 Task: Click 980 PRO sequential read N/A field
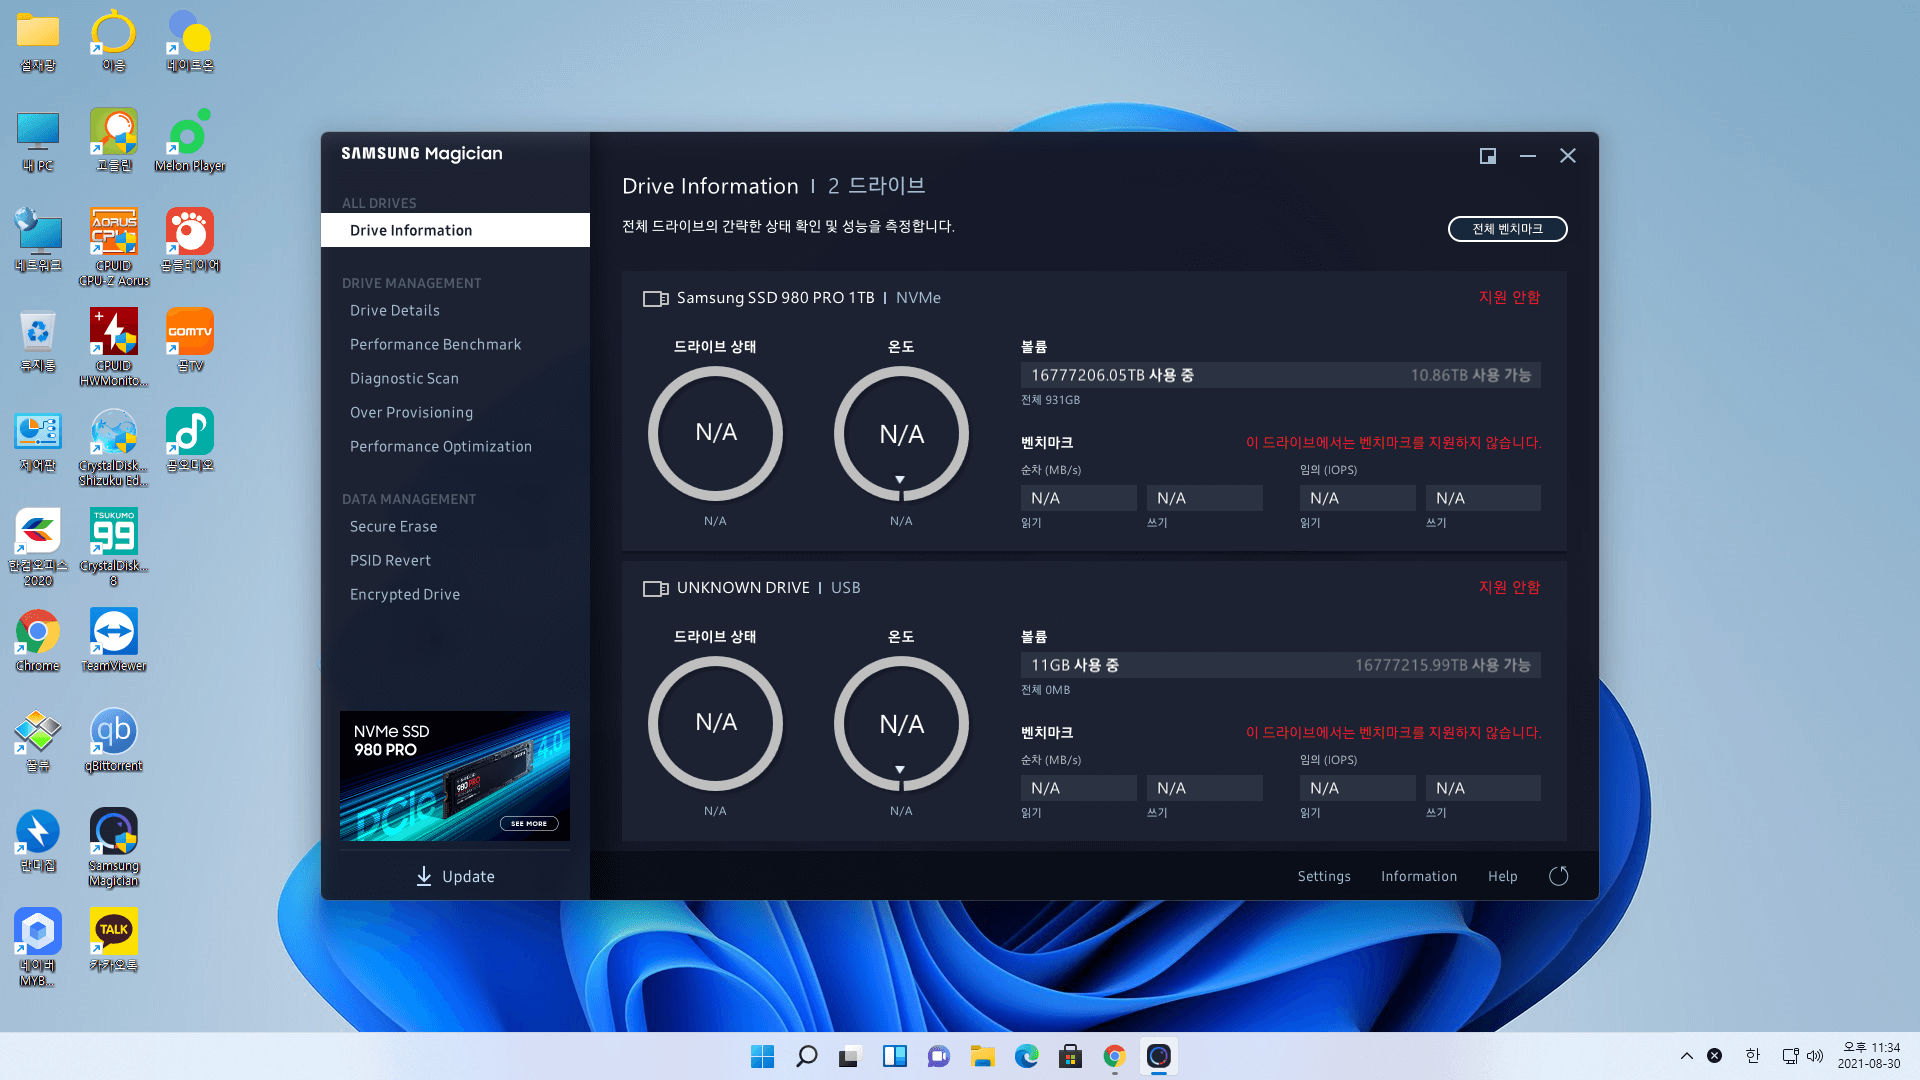[1078, 498]
